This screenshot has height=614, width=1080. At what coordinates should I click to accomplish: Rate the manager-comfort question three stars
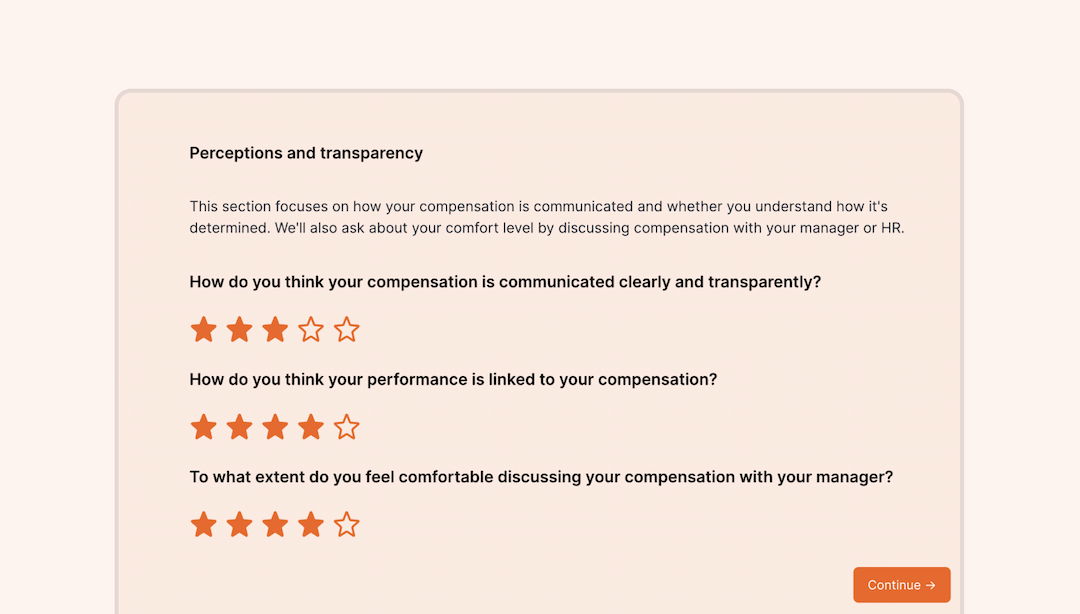coord(275,524)
